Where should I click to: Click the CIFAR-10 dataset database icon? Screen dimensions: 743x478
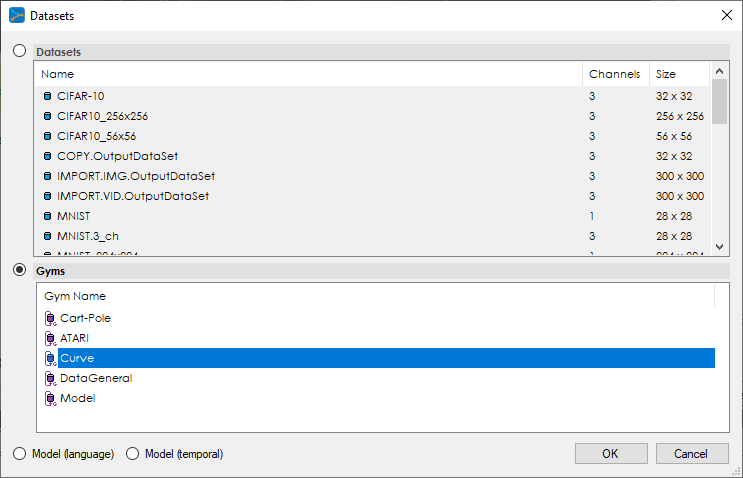pos(47,96)
